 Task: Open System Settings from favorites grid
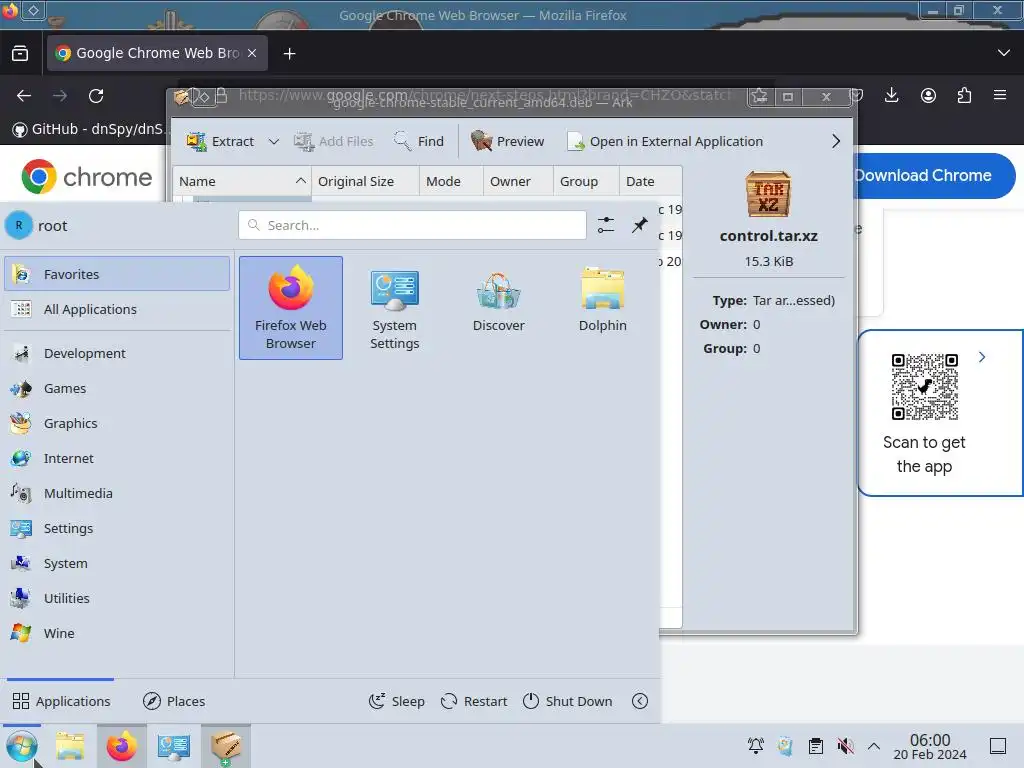click(394, 308)
